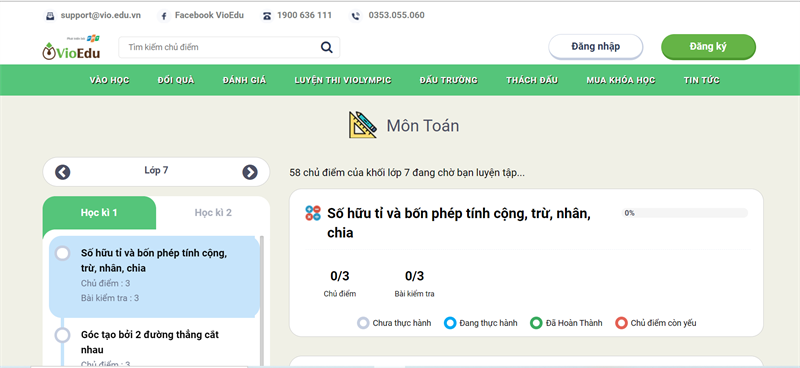Open the TIN TỨC menu item
This screenshot has height=368, width=800.
(x=702, y=80)
